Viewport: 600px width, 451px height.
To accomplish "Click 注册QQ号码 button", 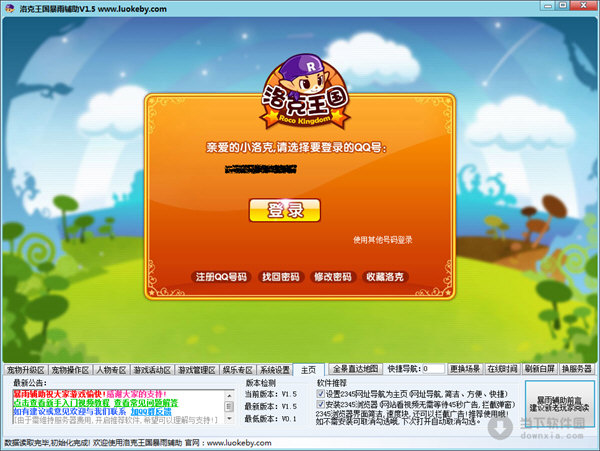I will point(221,277).
